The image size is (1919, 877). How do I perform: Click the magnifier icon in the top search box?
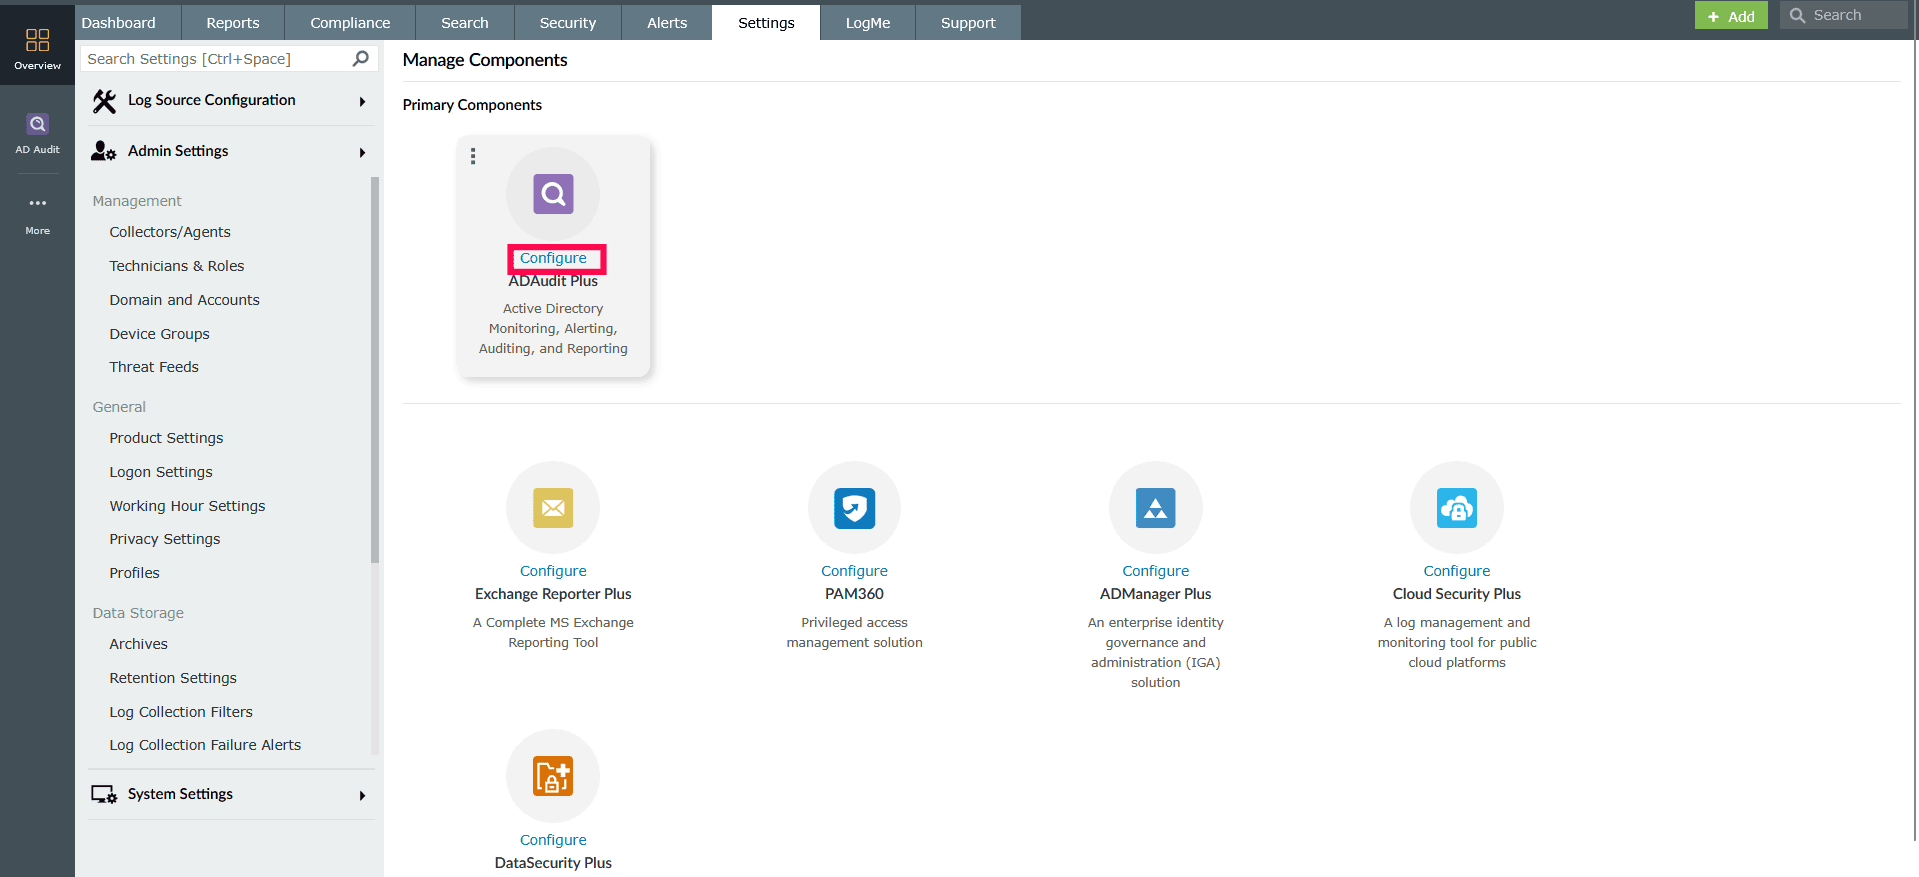[x=1797, y=15]
